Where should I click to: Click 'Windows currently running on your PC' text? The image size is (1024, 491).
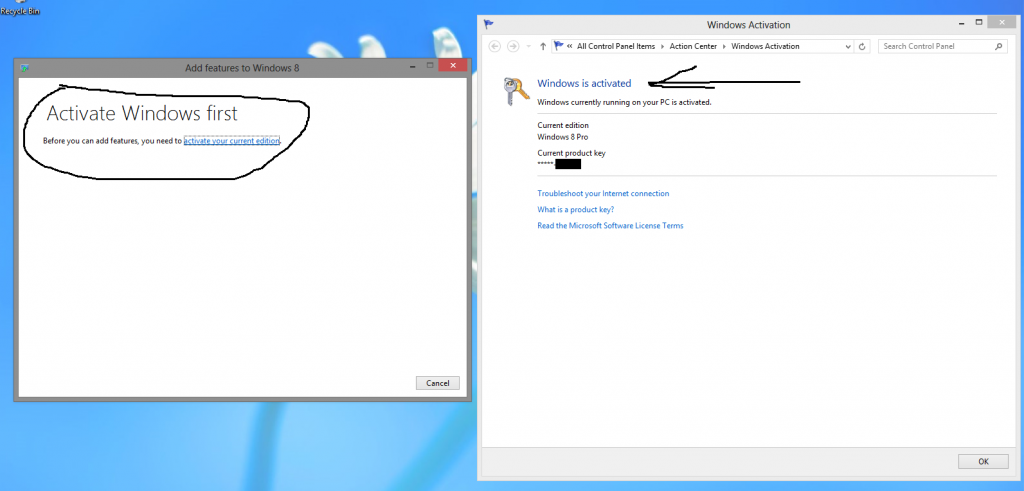click(624, 103)
